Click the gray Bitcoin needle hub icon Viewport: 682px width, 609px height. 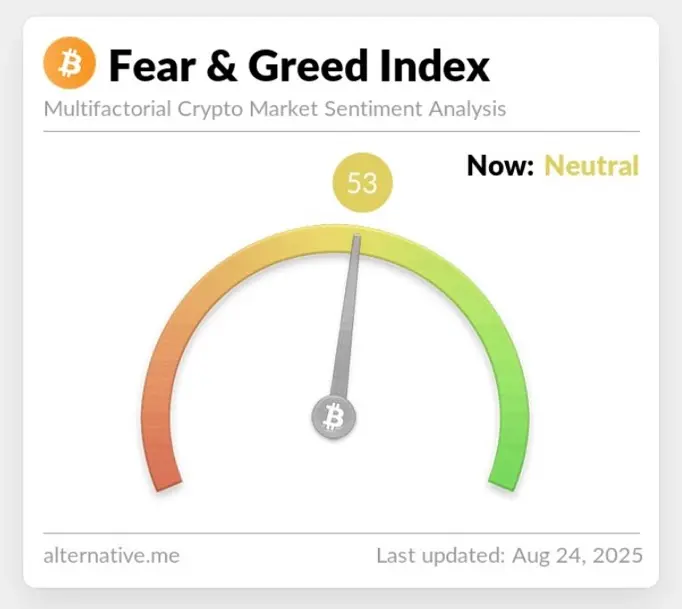click(334, 417)
